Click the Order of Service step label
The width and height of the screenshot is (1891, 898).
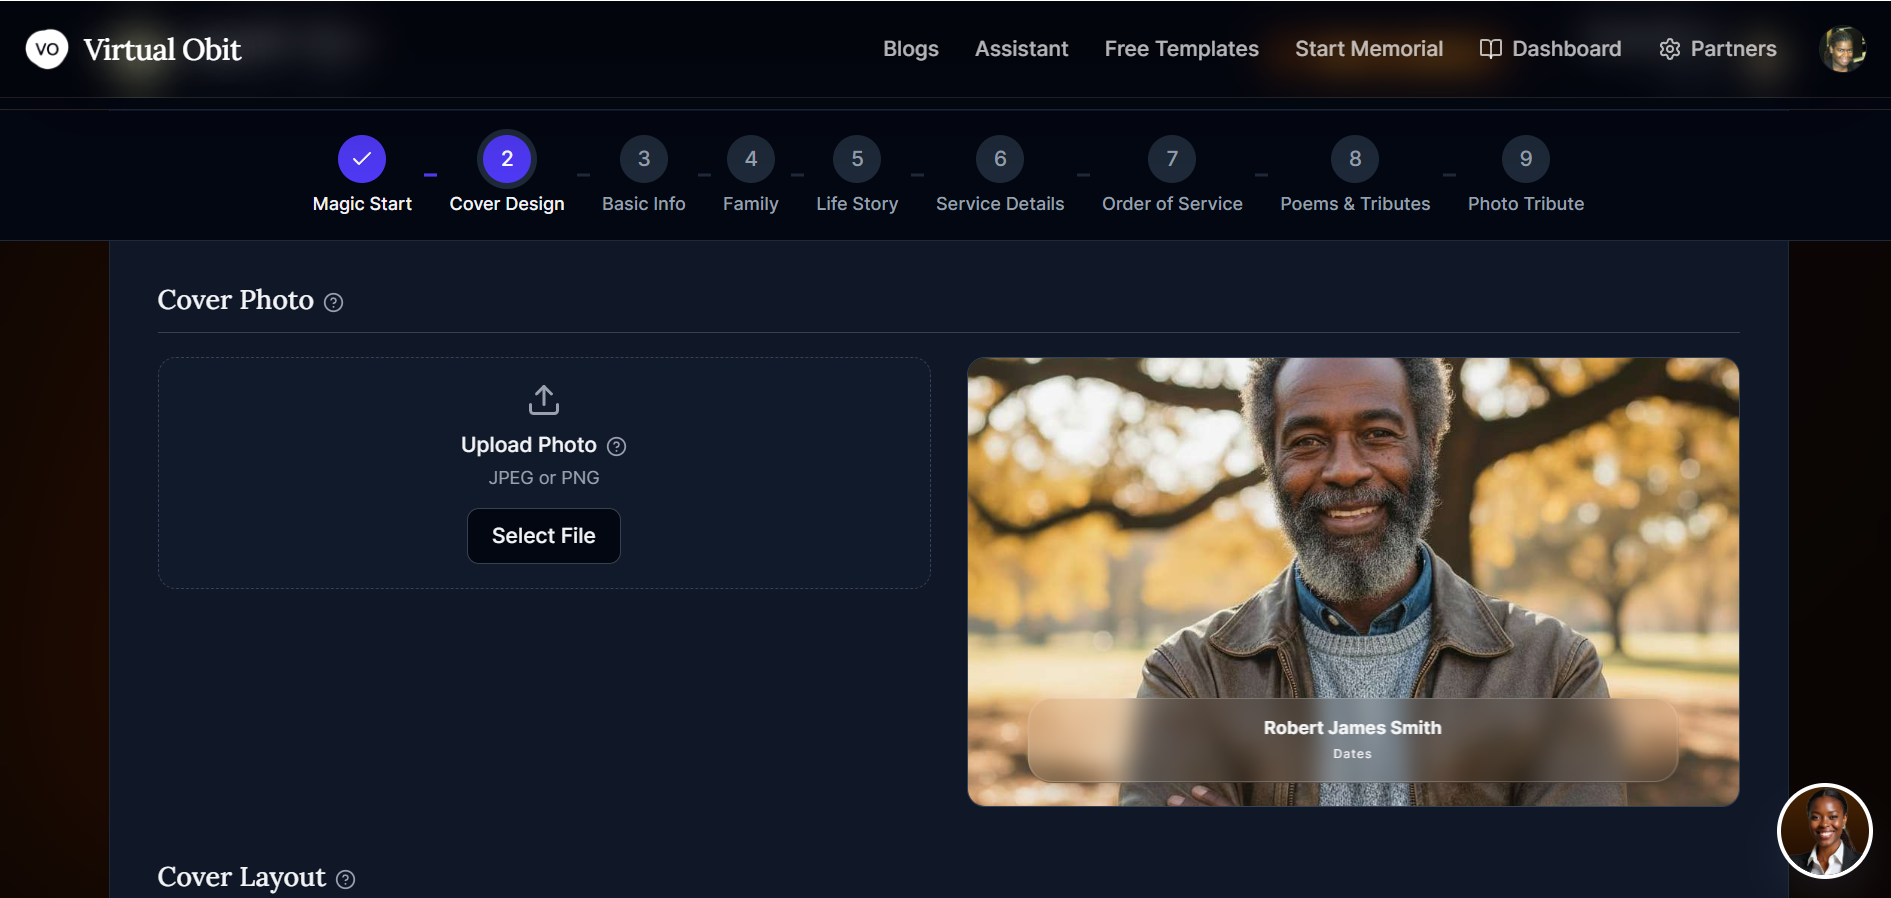[x=1172, y=204]
